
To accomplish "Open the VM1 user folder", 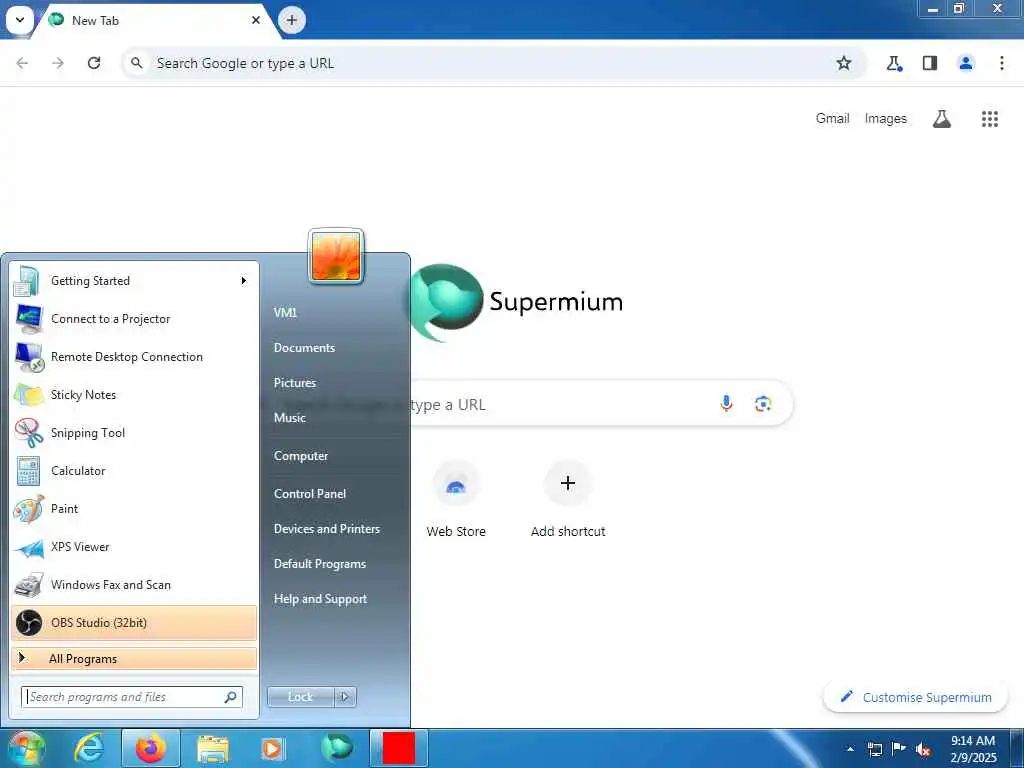I will tap(285, 312).
